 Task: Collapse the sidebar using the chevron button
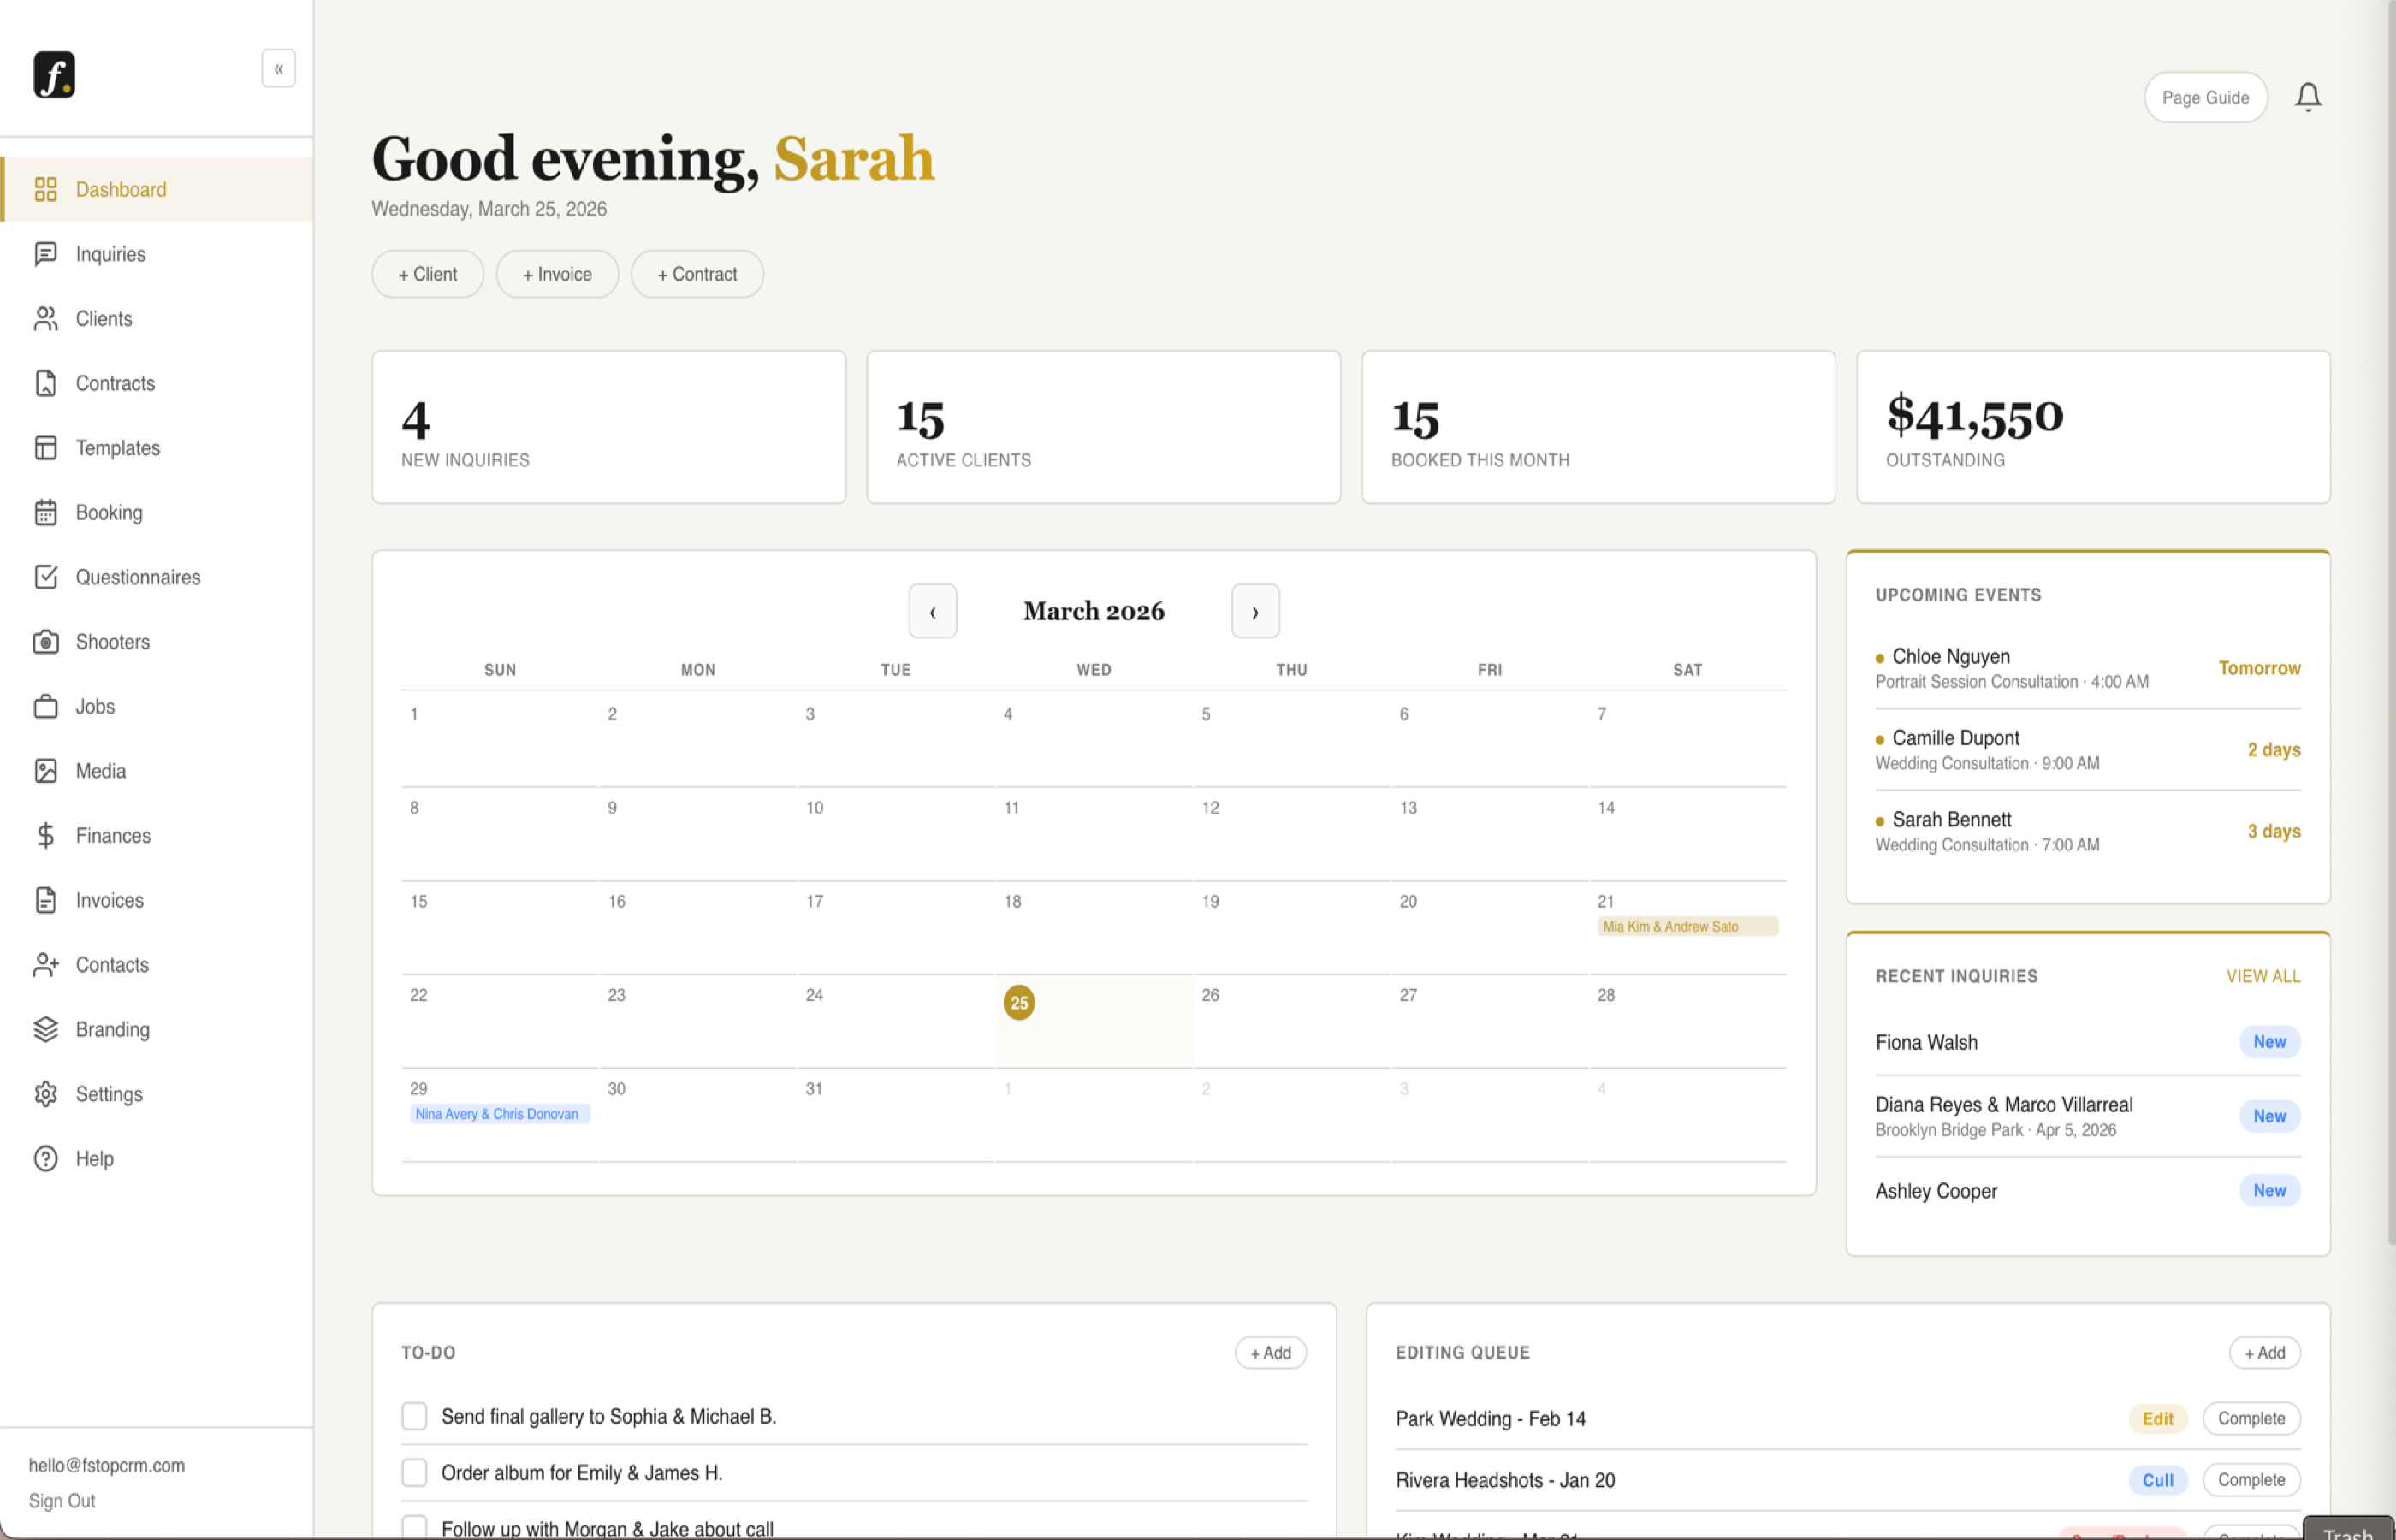click(x=278, y=68)
